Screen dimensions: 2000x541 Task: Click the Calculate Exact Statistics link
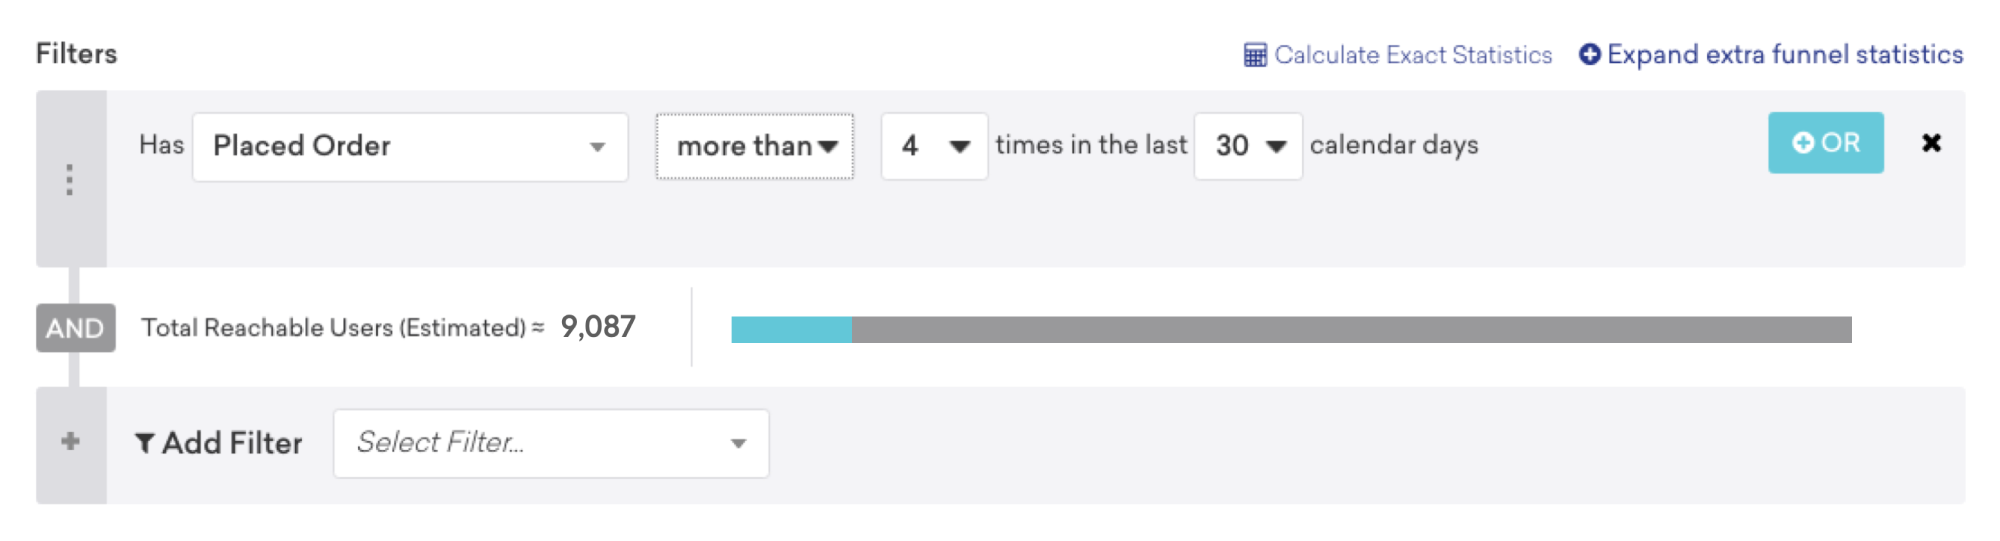pos(1412,55)
